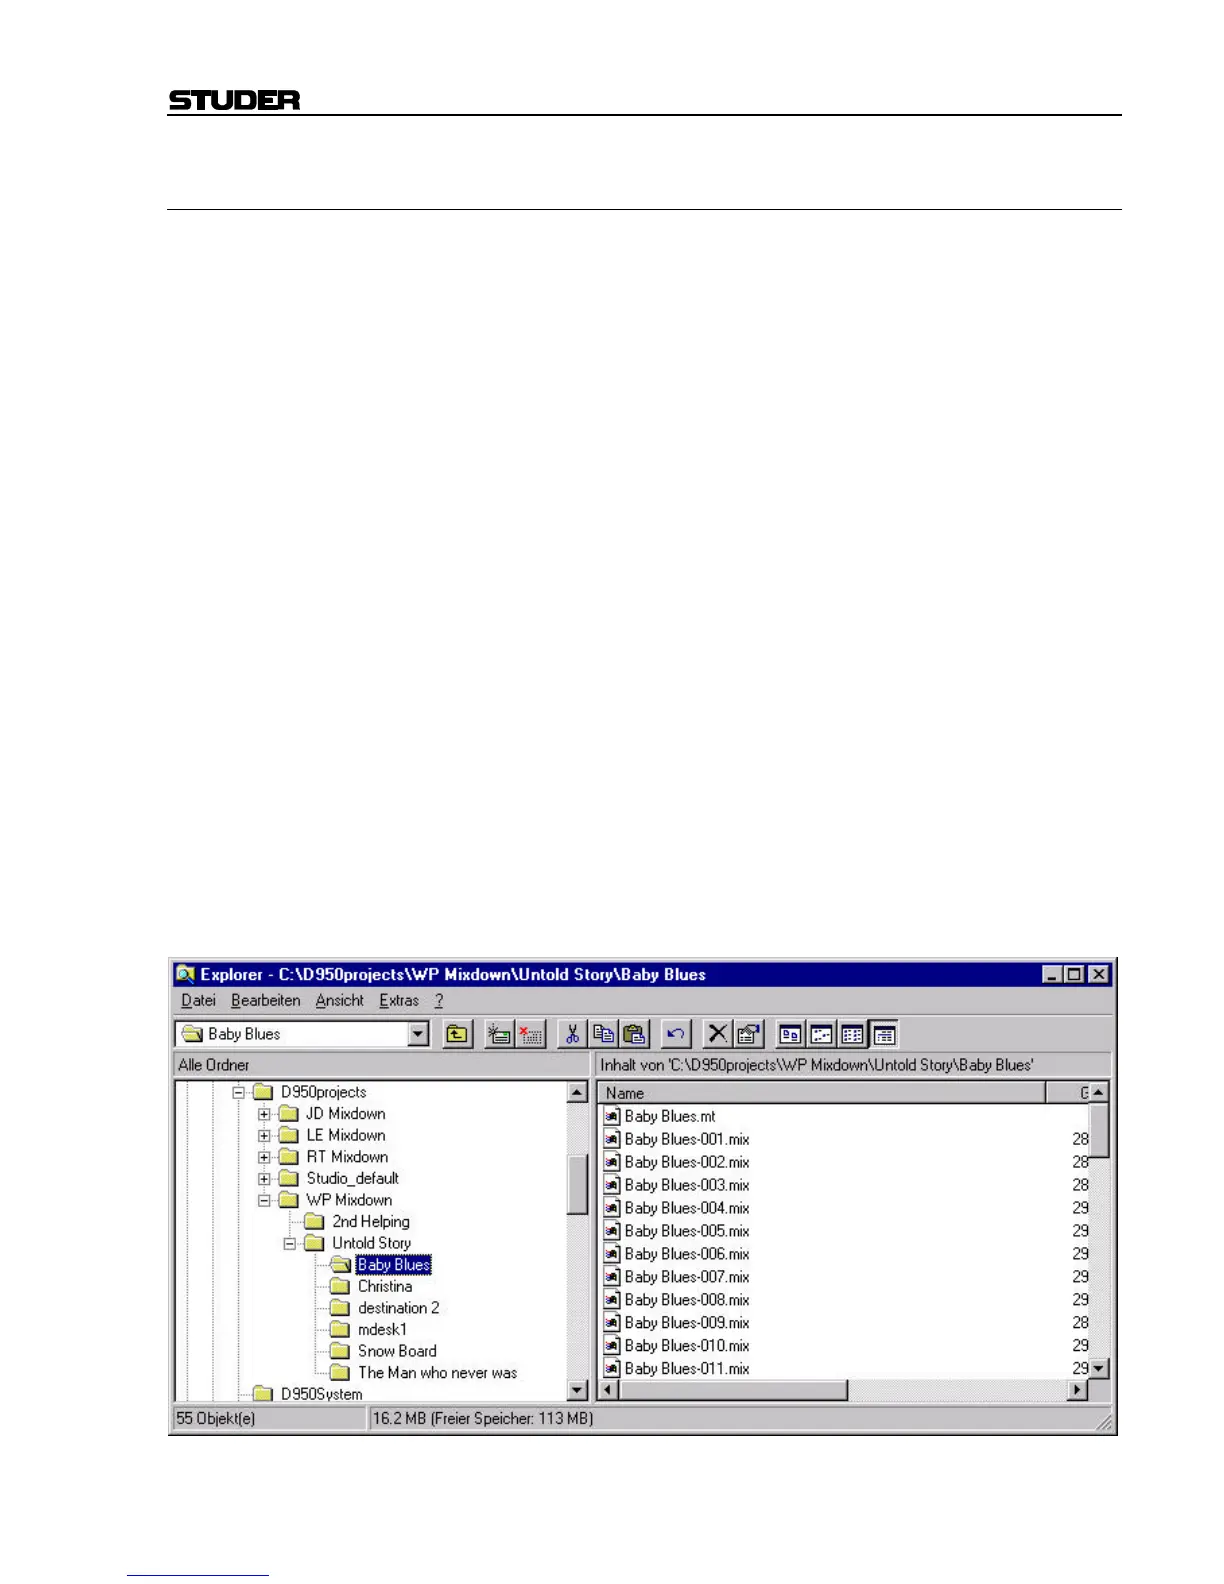Select the D950System folder
Image resolution: width=1224 pixels, height=1584 pixels.
click(322, 1394)
